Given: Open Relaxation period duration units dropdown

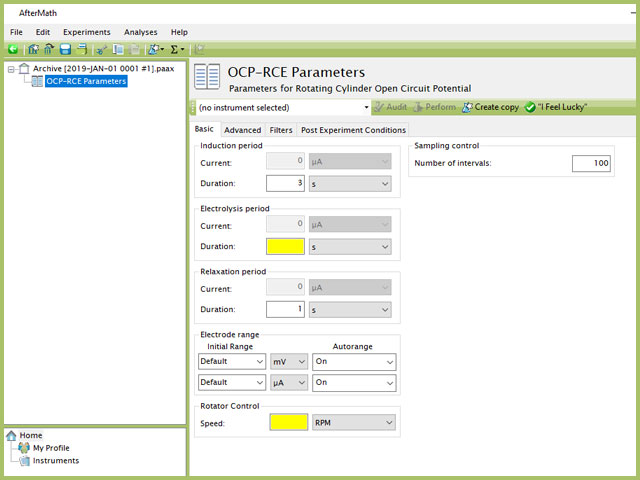Looking at the screenshot, I should 350,309.
